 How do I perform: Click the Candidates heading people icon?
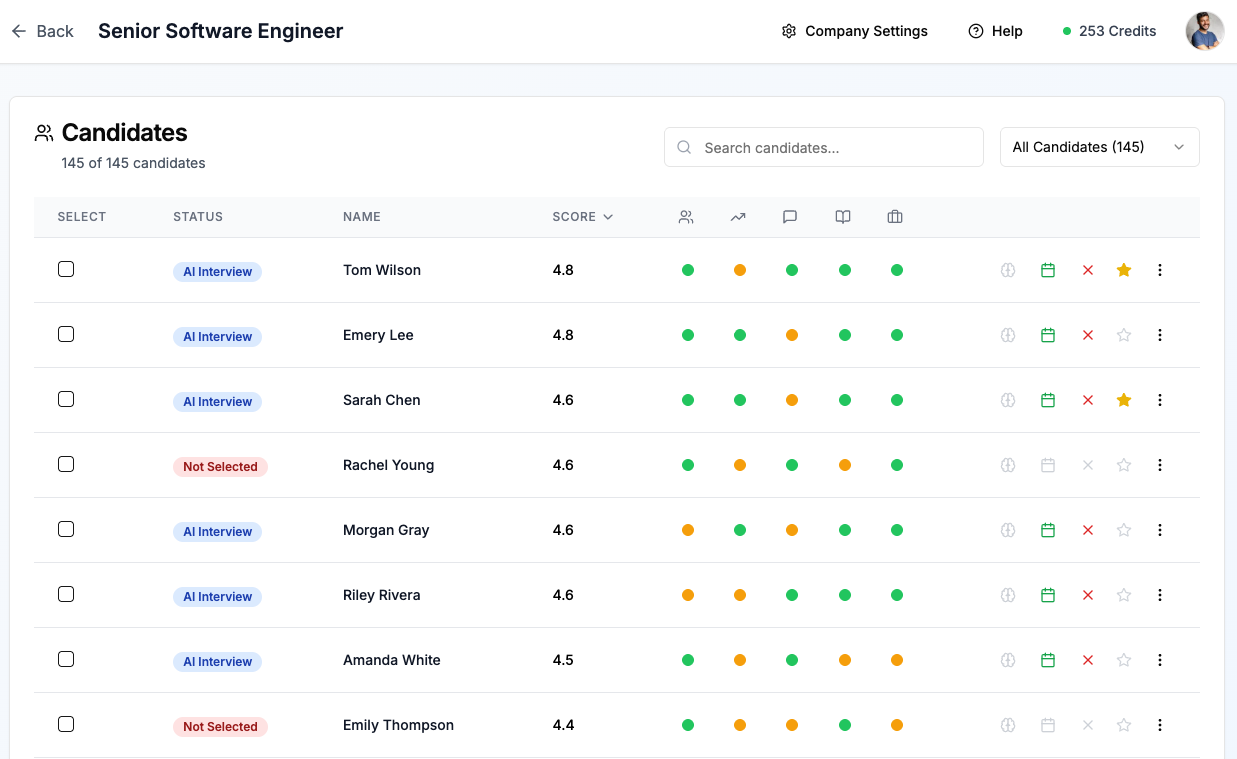[44, 131]
